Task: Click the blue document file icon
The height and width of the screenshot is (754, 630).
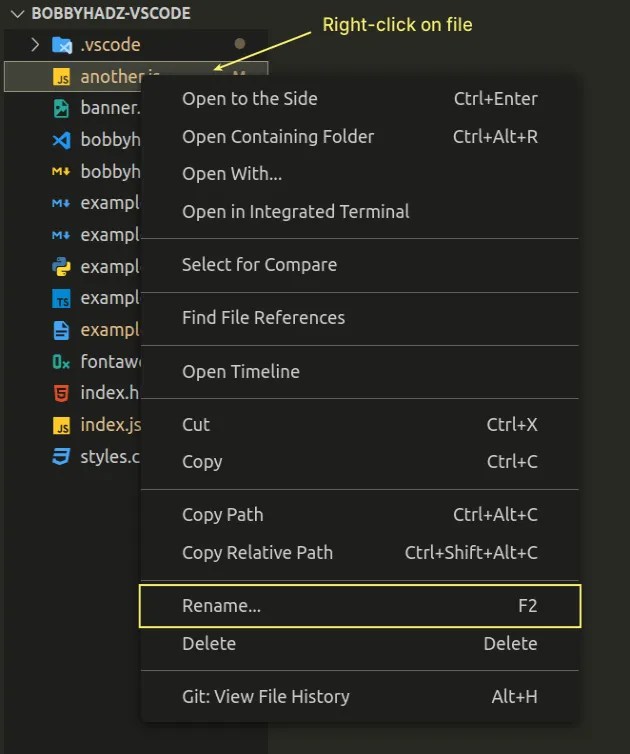Action: (x=61, y=330)
